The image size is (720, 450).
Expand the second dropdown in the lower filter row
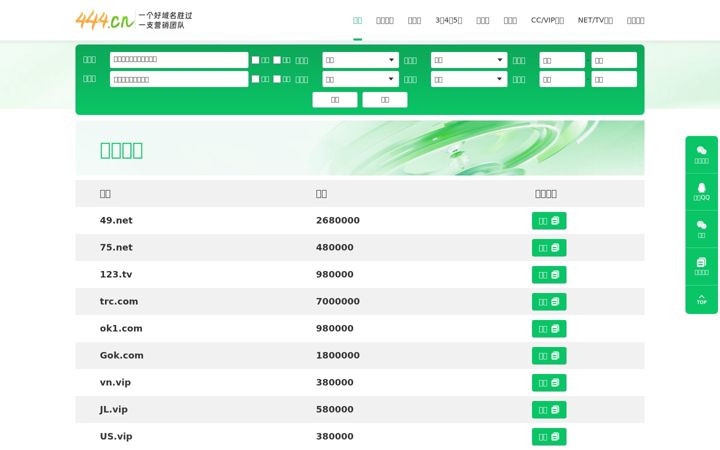[x=469, y=79]
